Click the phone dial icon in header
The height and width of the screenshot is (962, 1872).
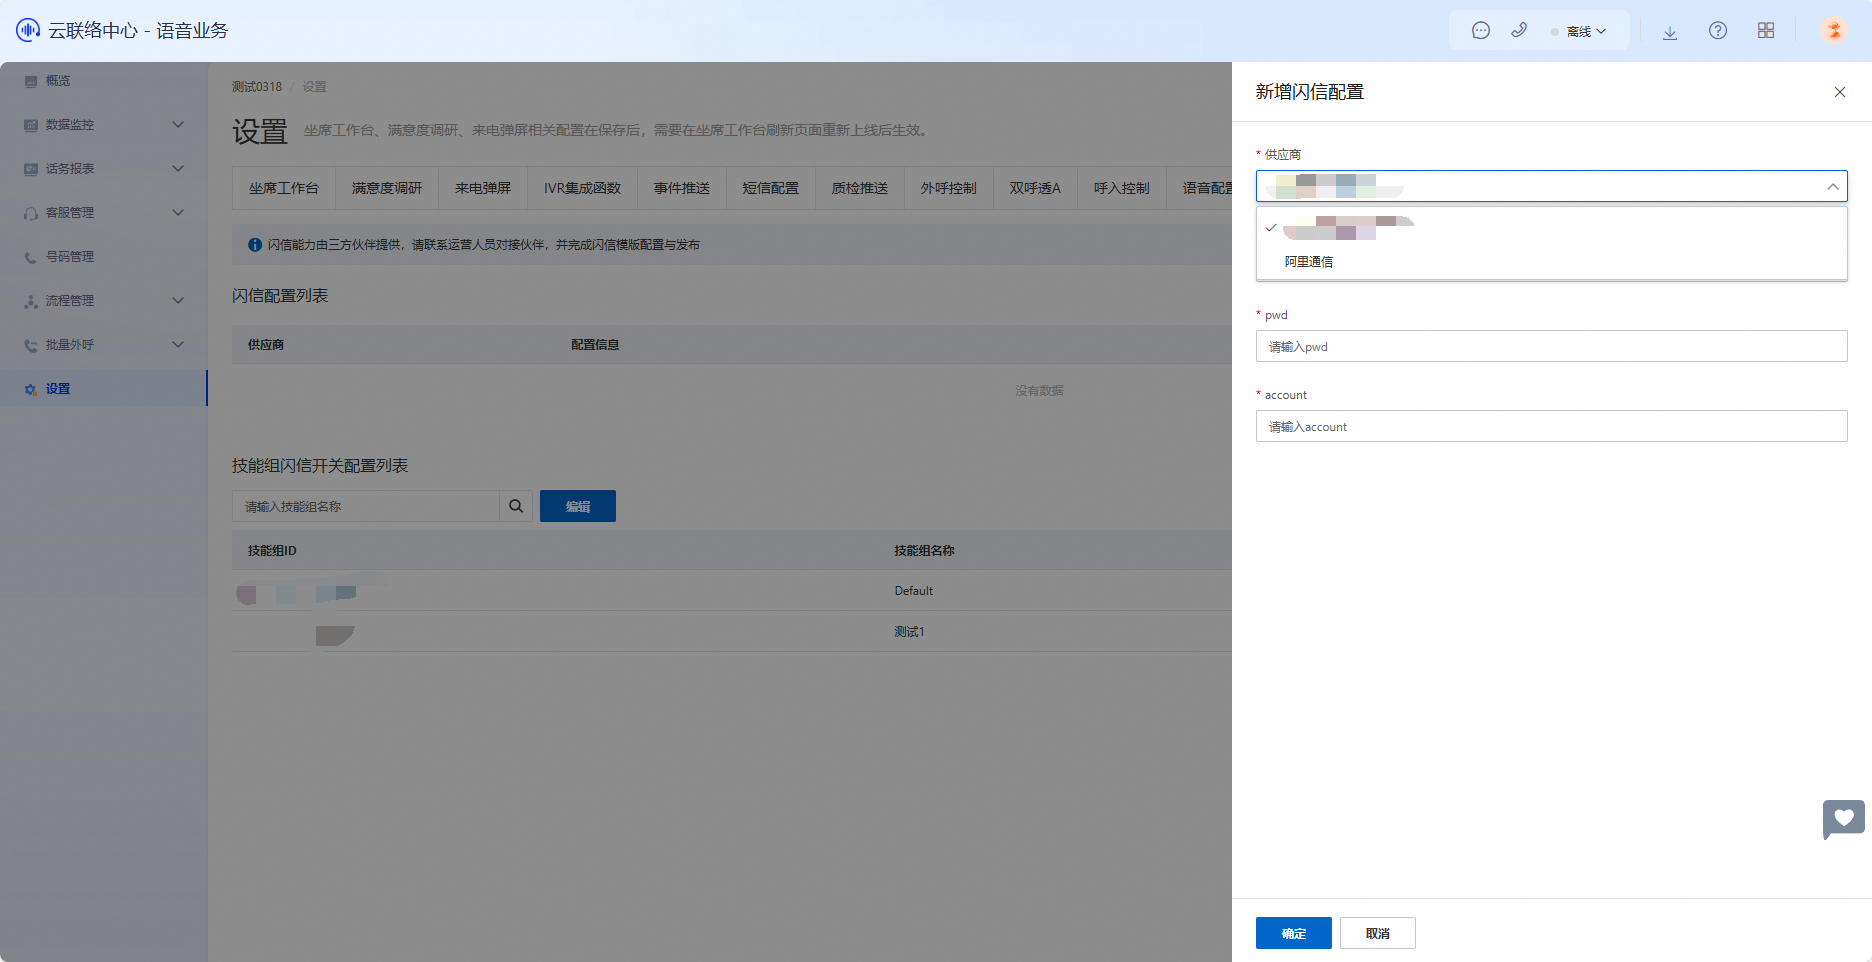point(1519,31)
